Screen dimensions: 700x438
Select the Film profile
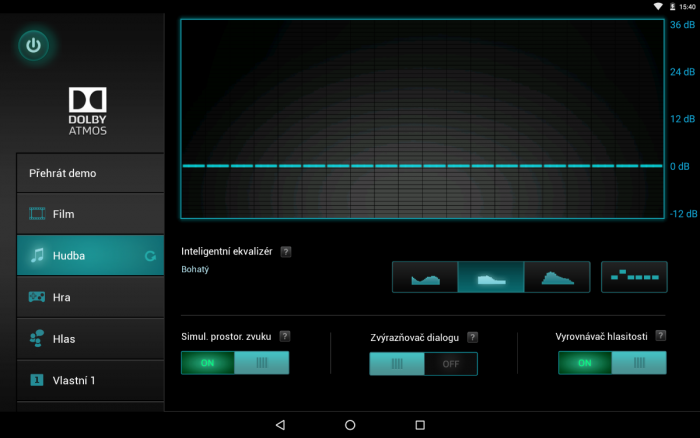[90, 214]
